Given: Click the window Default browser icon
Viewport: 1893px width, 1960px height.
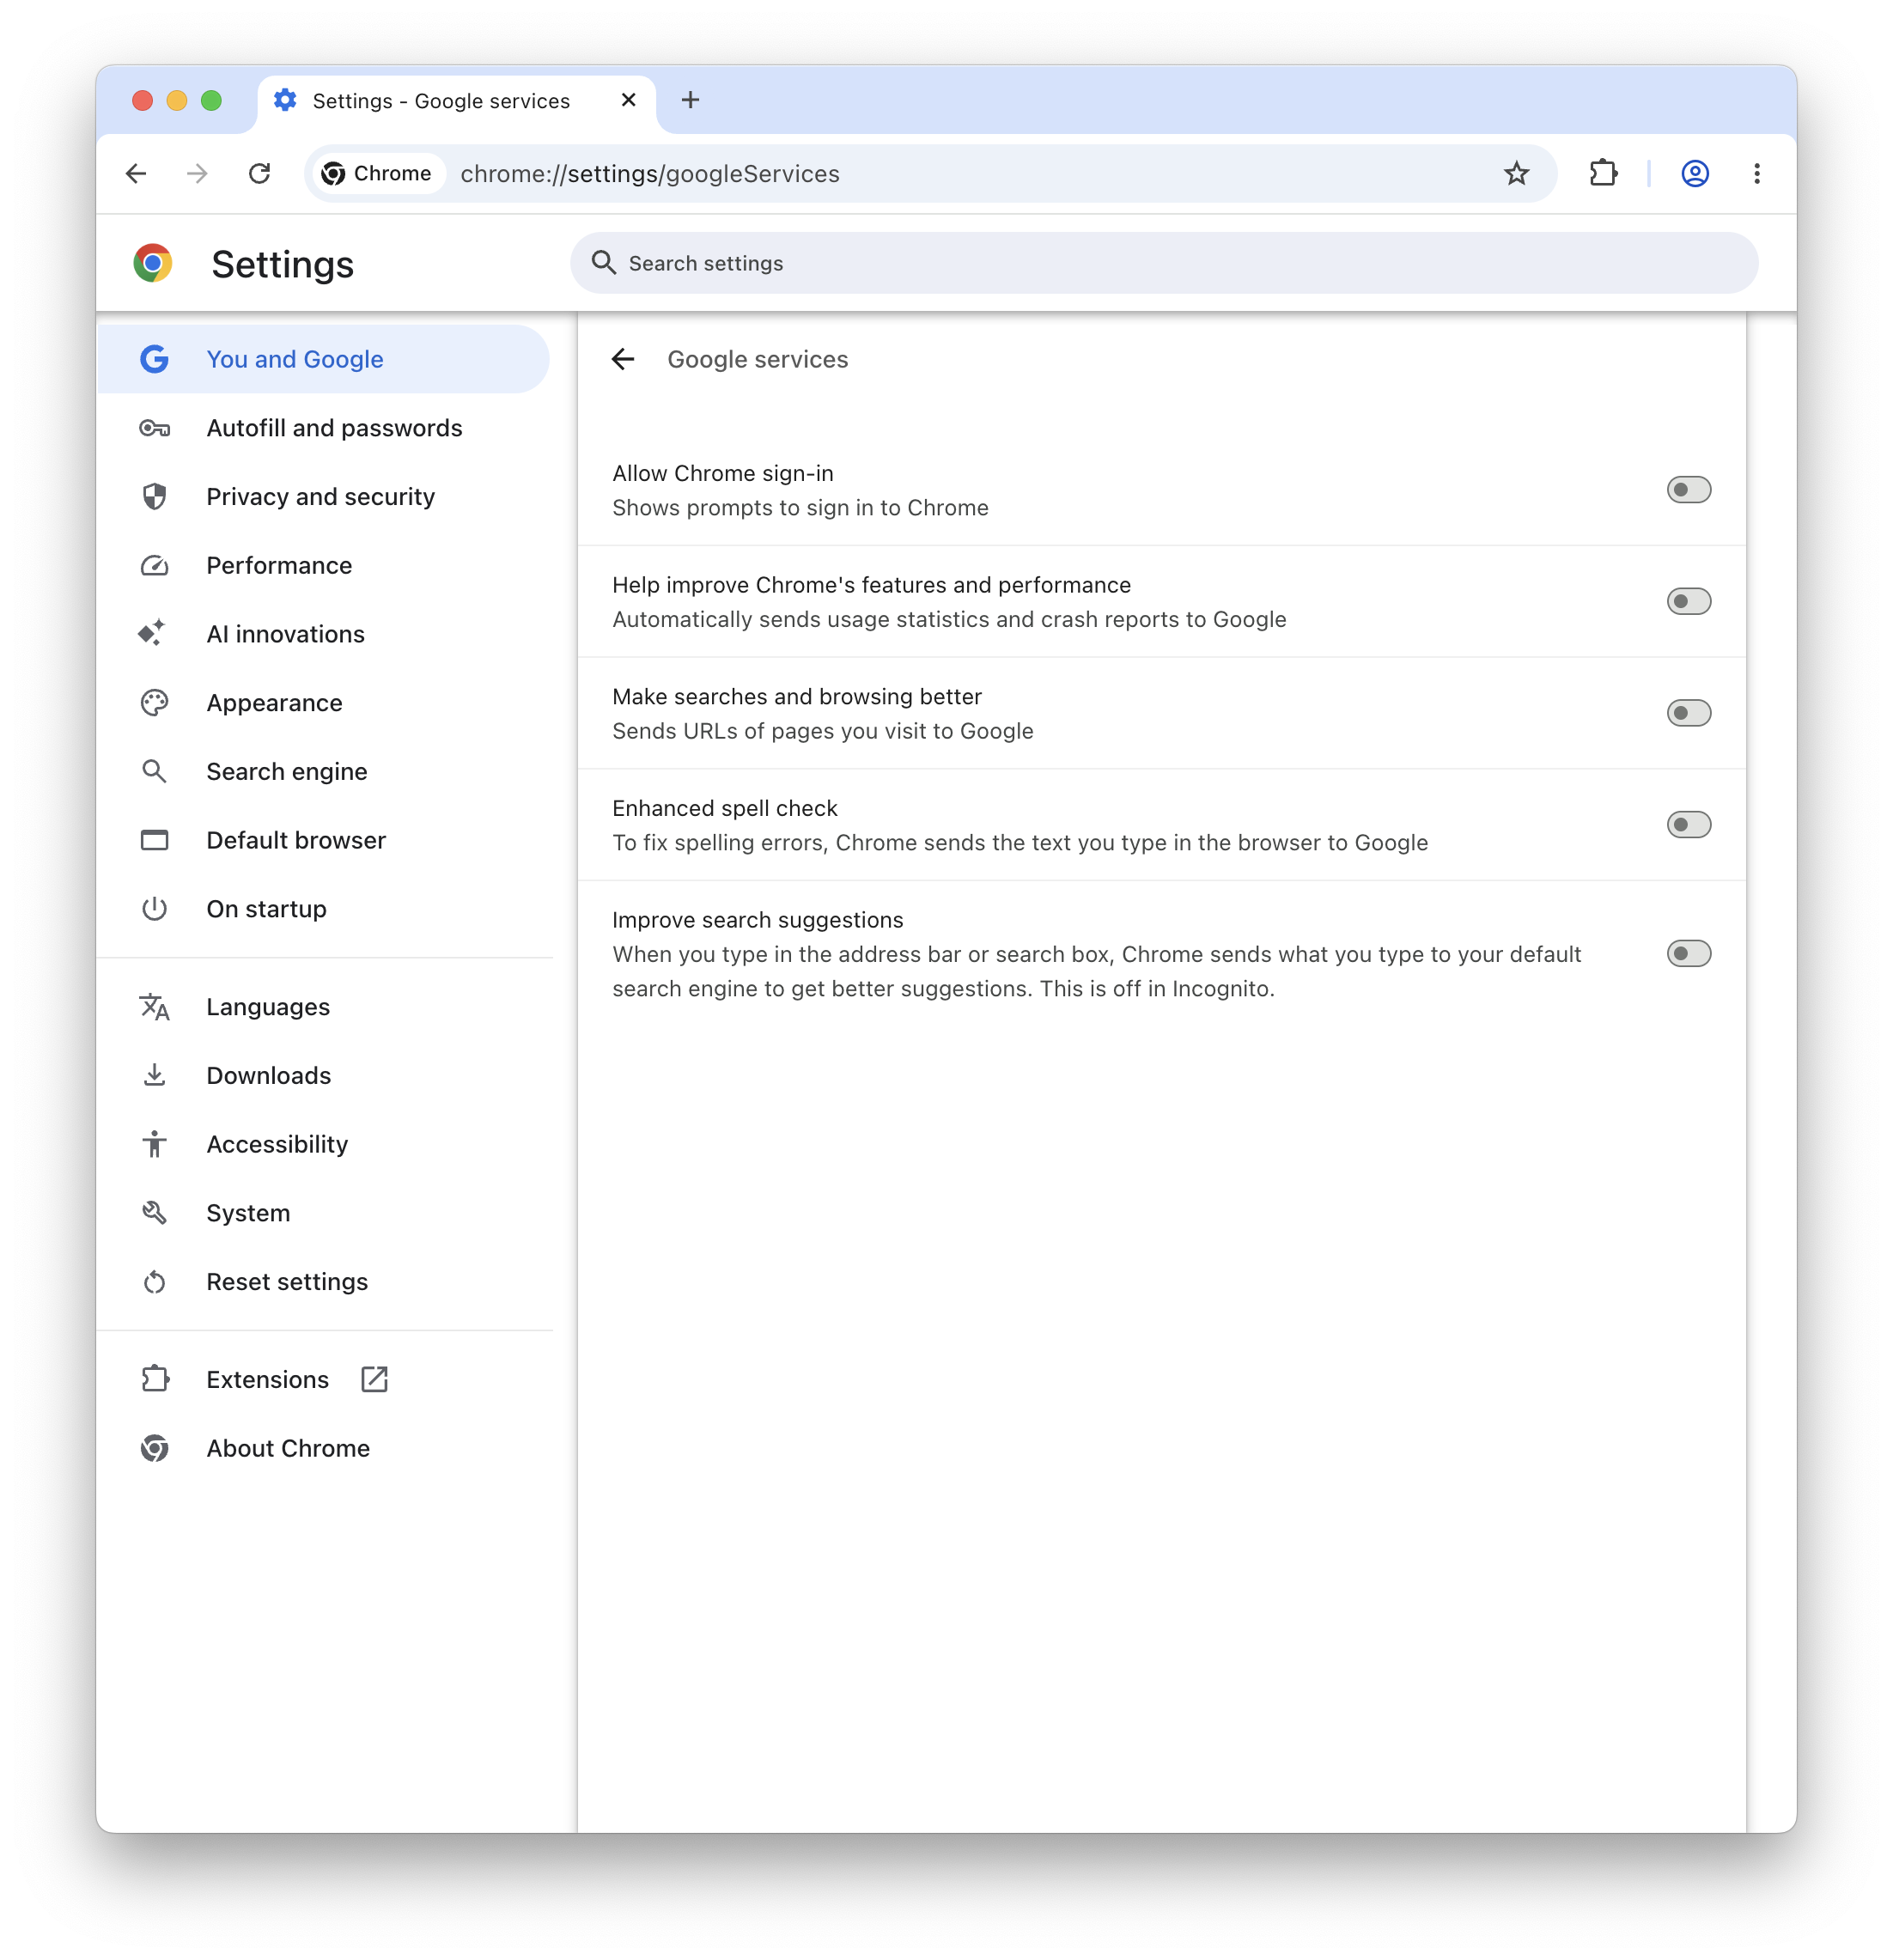Looking at the screenshot, I should click(x=154, y=840).
